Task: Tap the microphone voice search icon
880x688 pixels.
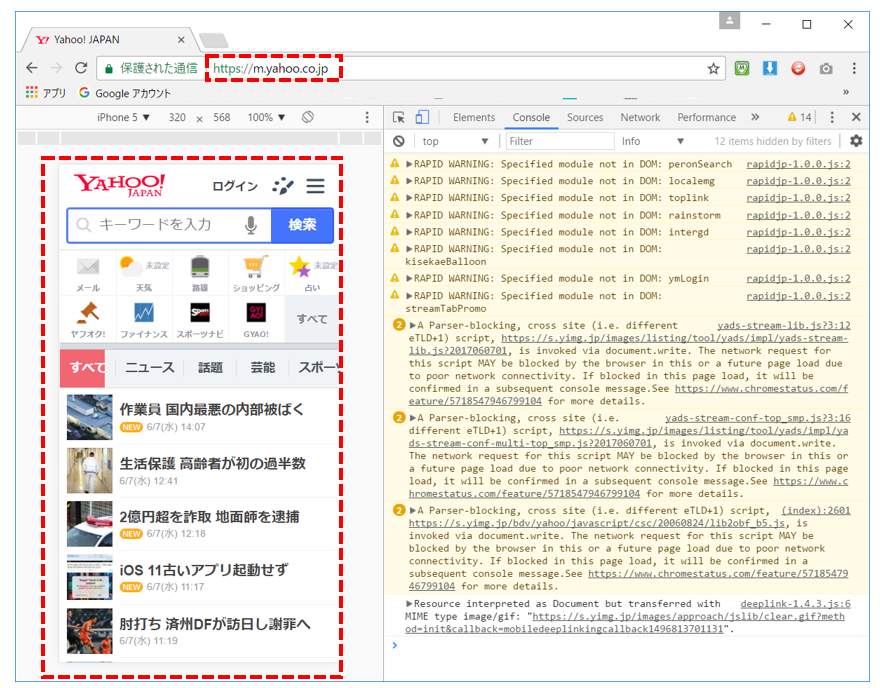Action: [x=251, y=225]
